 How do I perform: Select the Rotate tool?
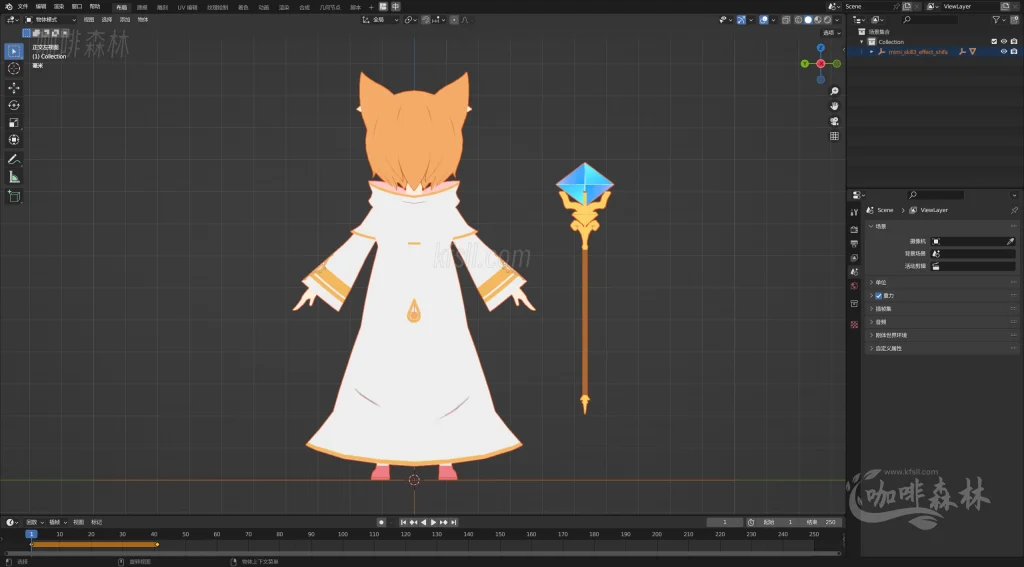(x=14, y=105)
